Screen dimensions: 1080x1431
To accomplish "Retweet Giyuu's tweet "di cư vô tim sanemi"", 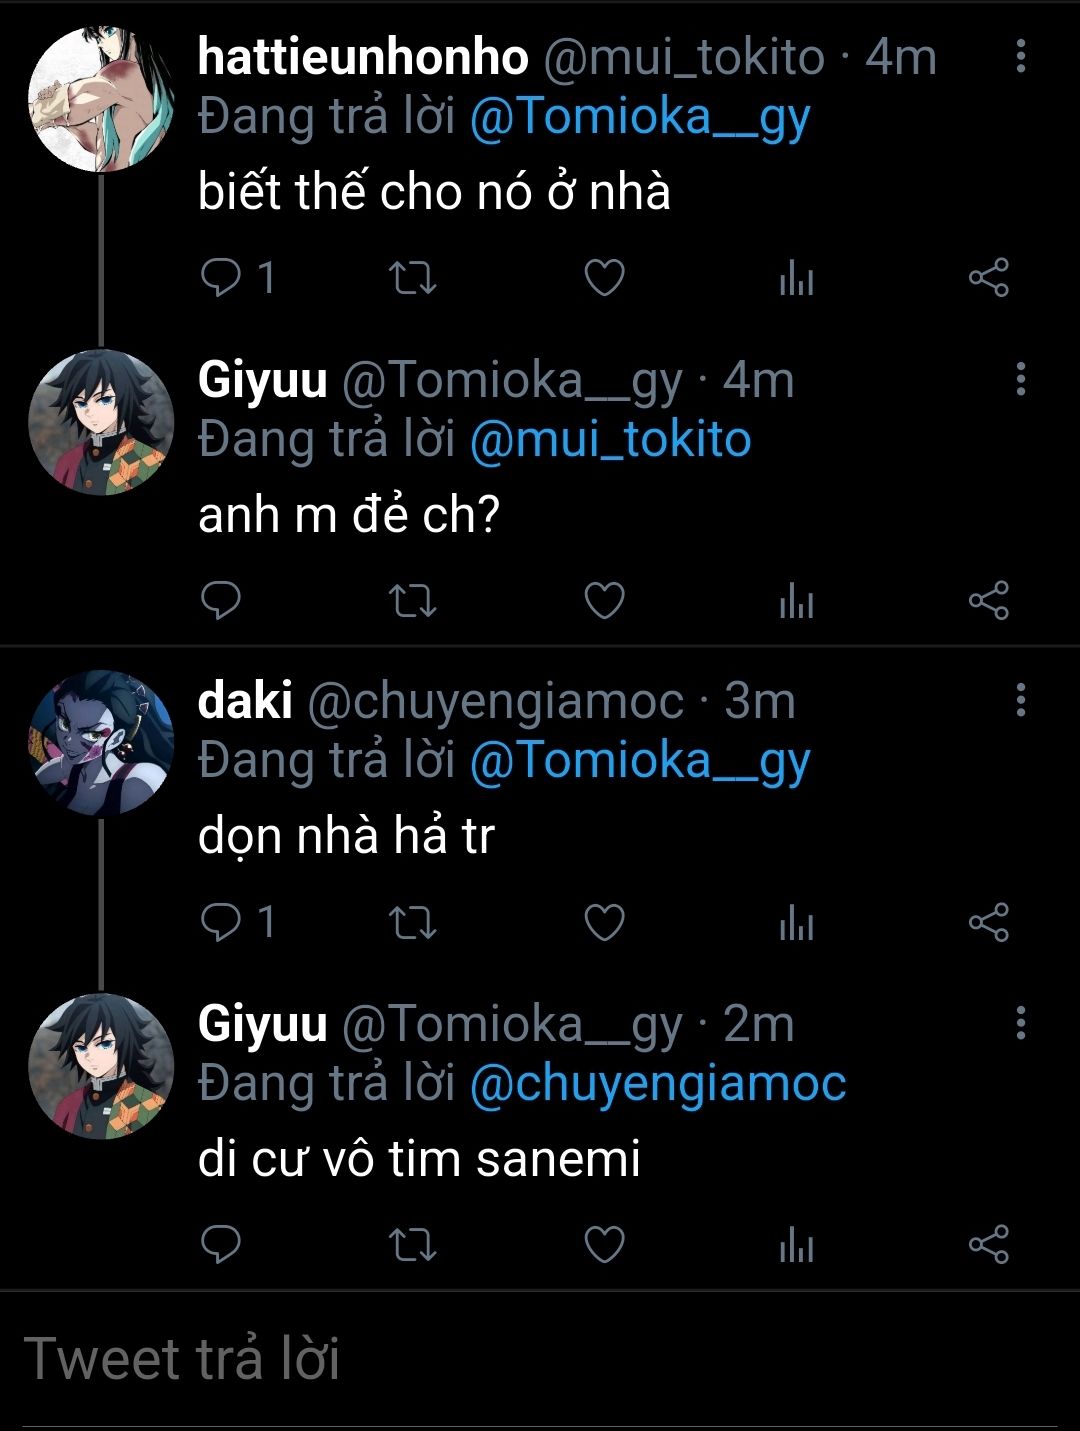I will (x=412, y=1245).
